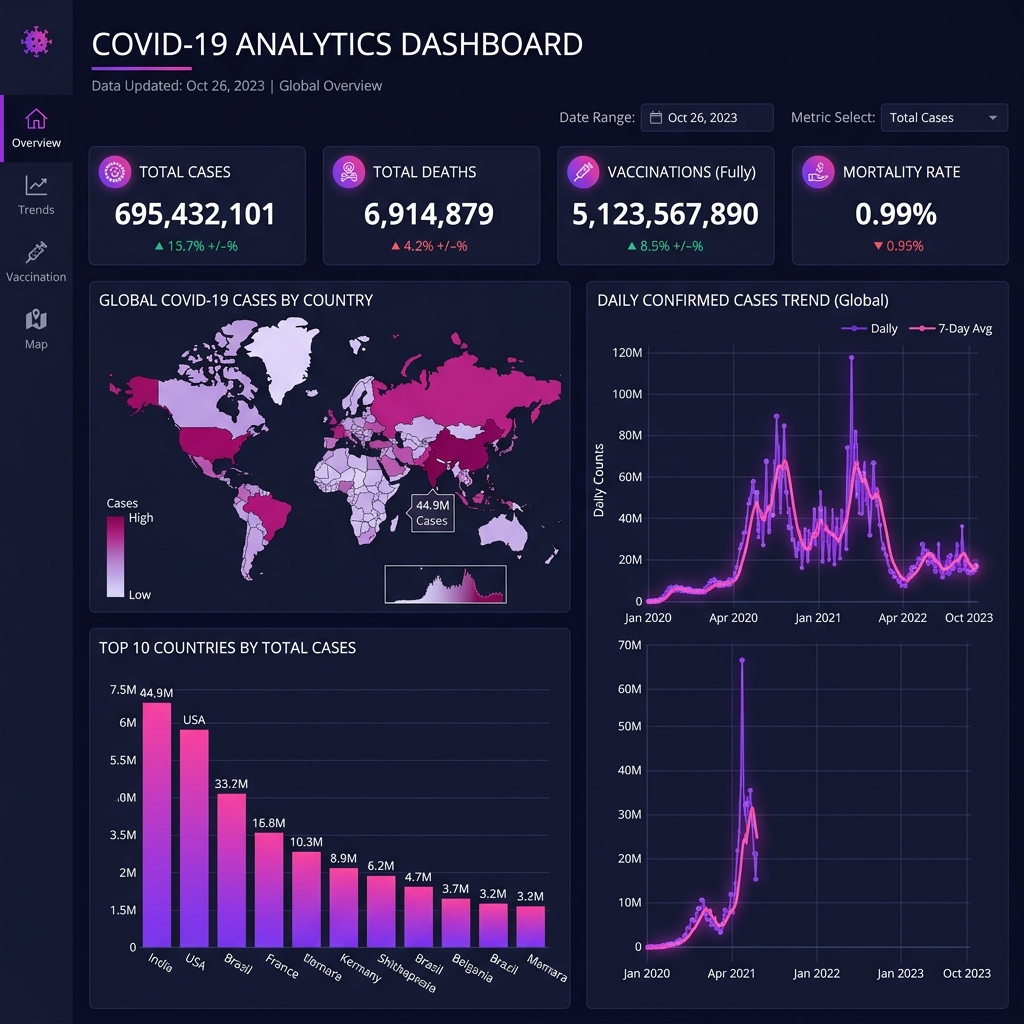Select the 33.2M bar in Top 10 chart
Screen dimensions: 1024x1024
(231, 871)
